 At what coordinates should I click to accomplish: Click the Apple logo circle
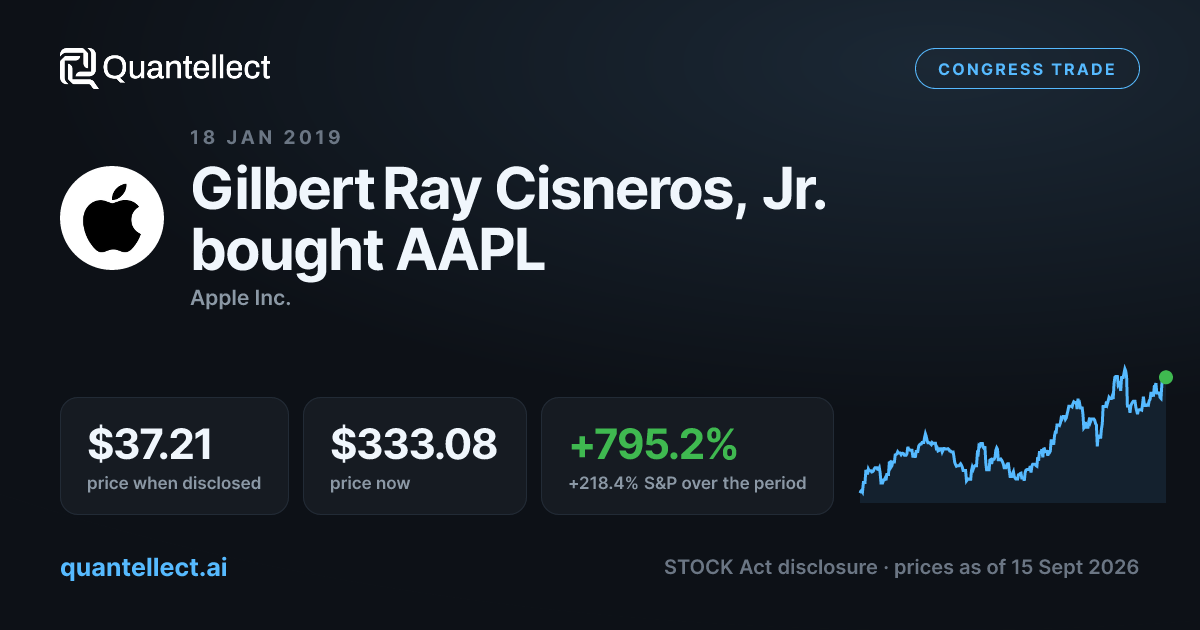(112, 218)
